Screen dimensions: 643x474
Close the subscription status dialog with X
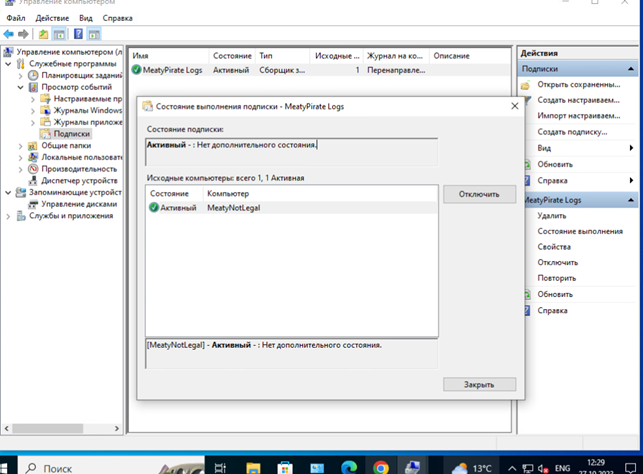pos(515,106)
